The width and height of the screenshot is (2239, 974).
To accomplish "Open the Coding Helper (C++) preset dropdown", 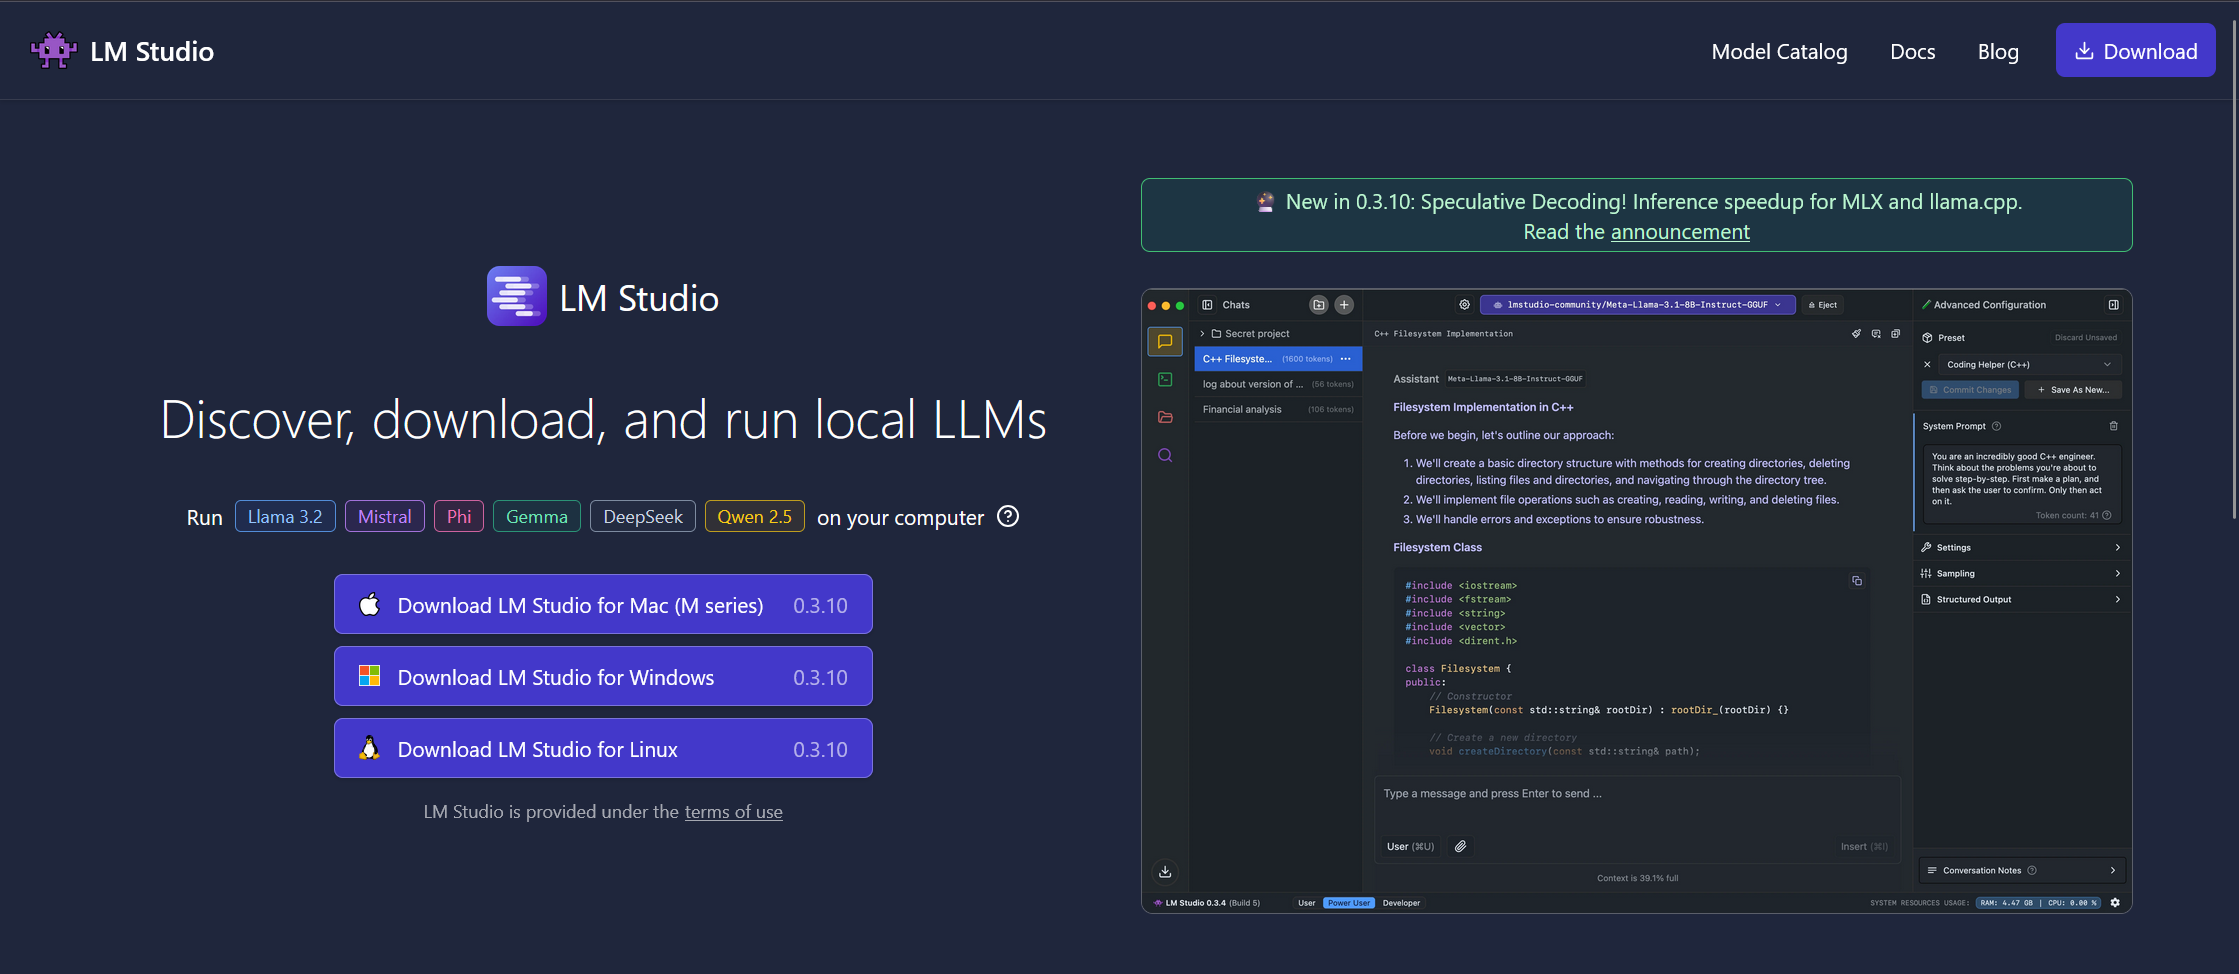I will coord(2029,365).
